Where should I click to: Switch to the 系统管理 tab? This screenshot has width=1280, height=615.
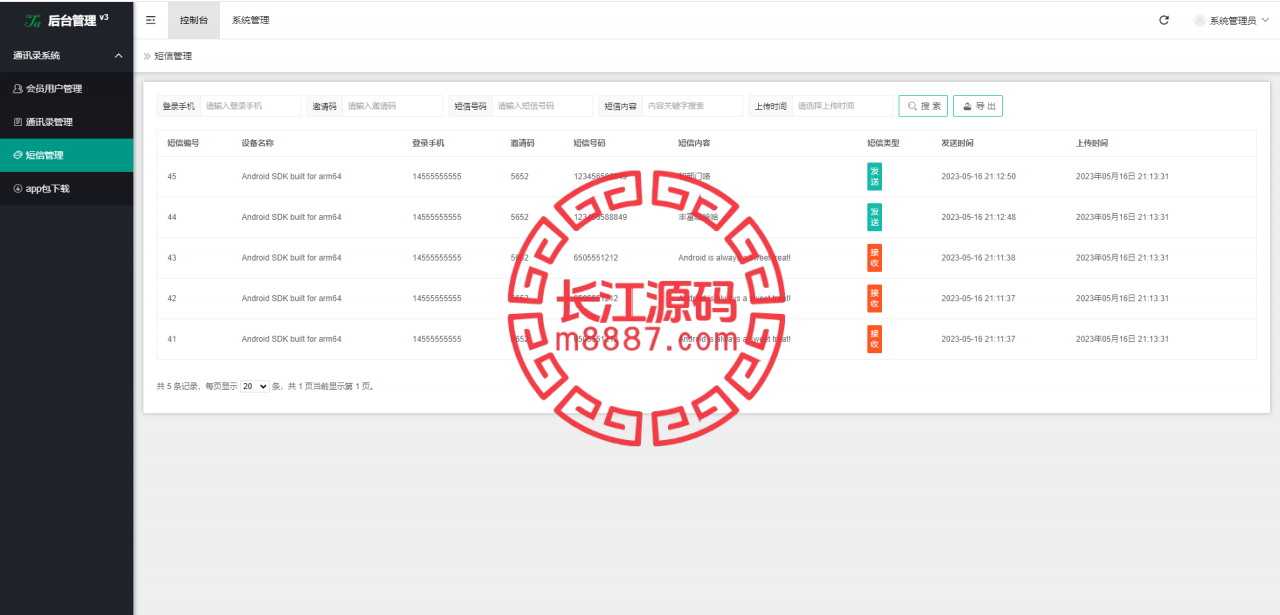[250, 20]
